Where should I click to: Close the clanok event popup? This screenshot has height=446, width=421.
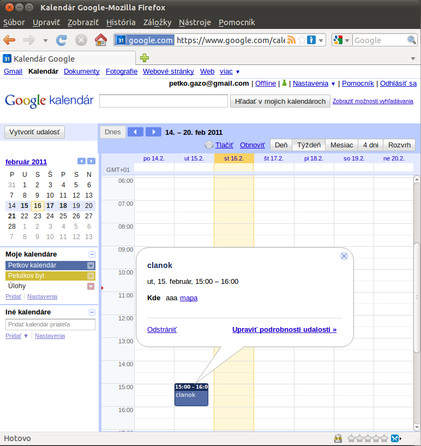point(344,256)
